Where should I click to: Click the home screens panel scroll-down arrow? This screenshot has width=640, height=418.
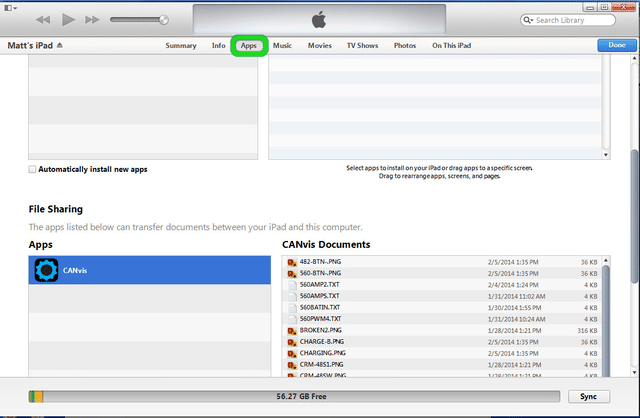606,155
